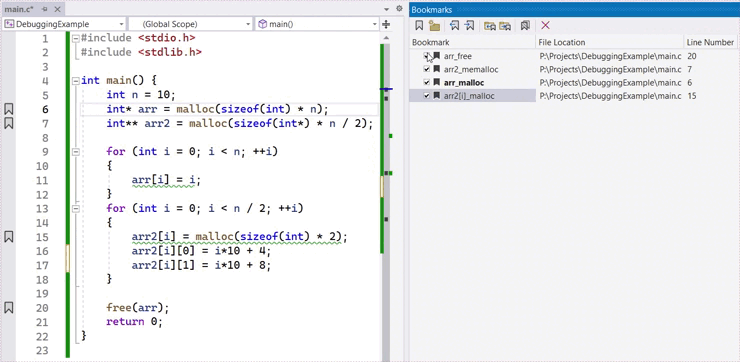Jump to next bookmark in folder

[x=505, y=25]
